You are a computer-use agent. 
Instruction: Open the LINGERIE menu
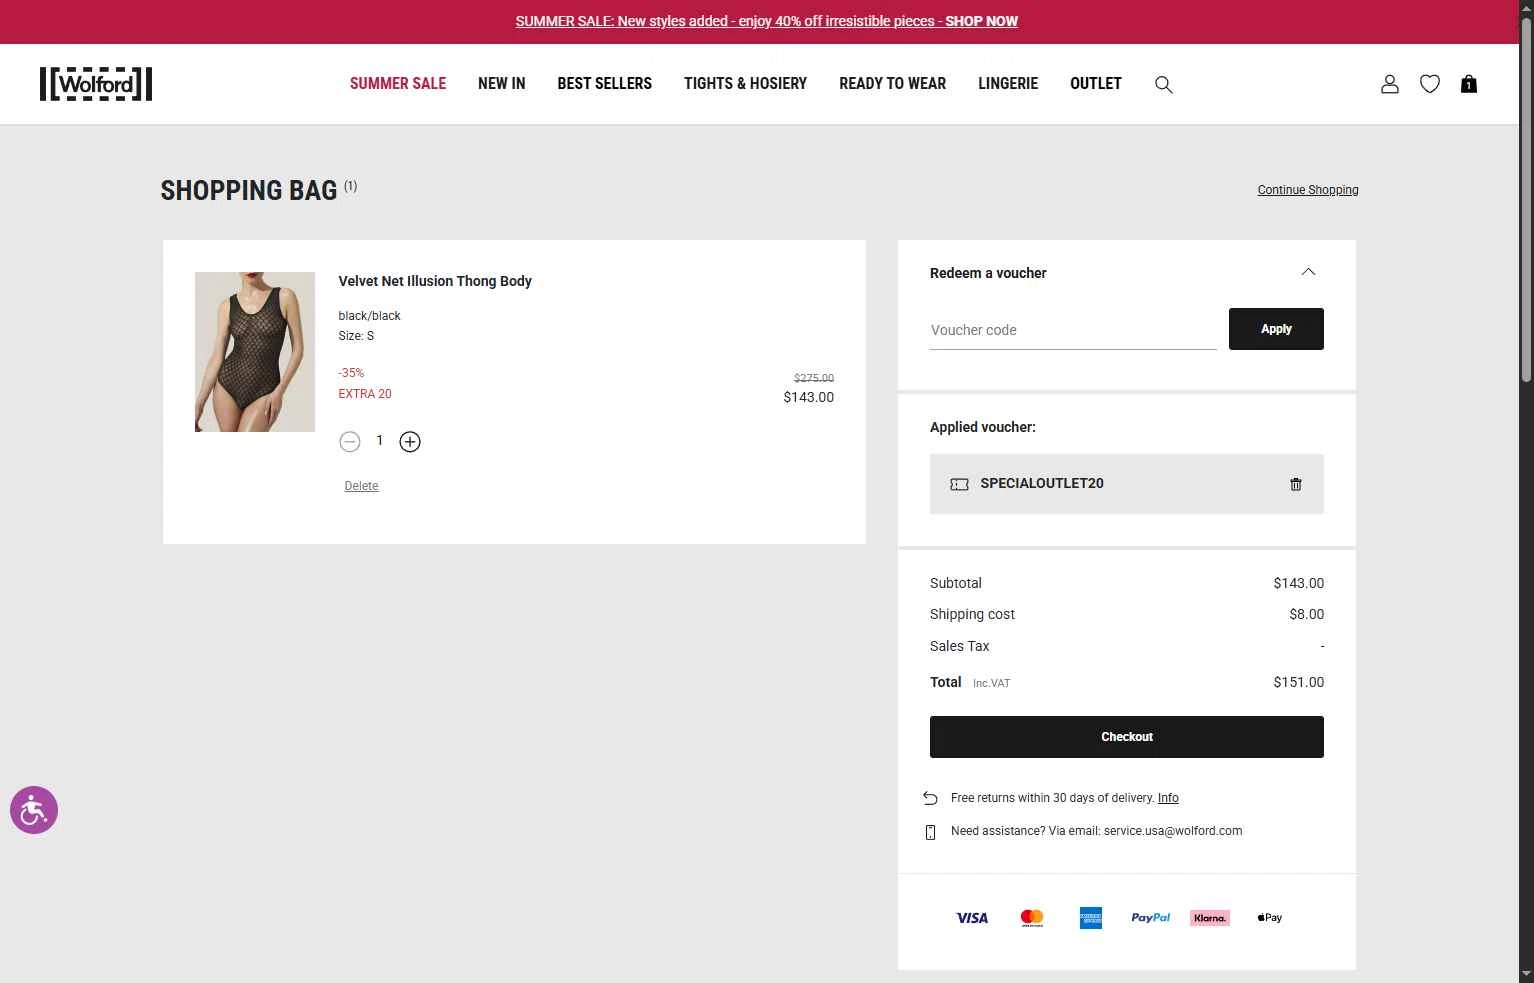point(1008,84)
